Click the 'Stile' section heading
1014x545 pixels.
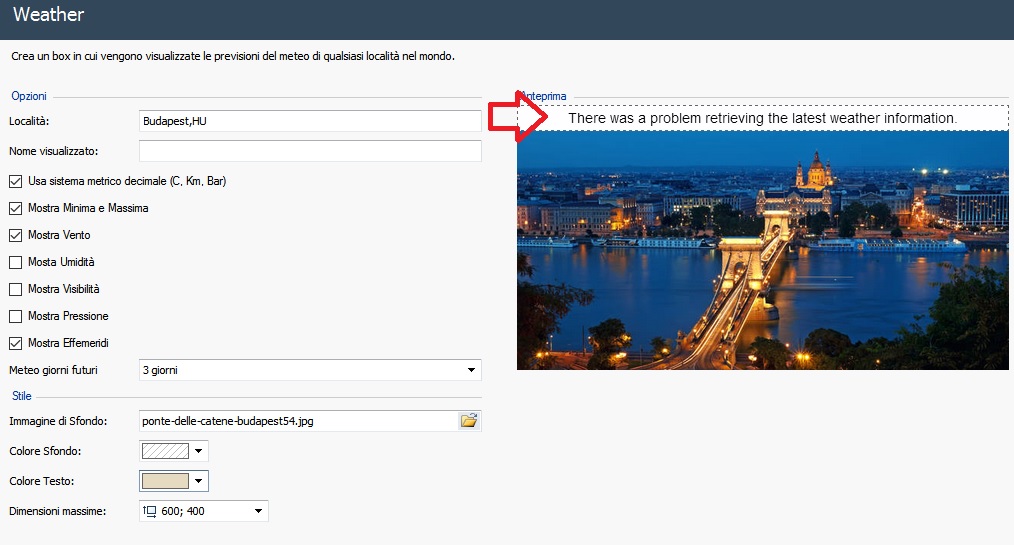pos(21,396)
